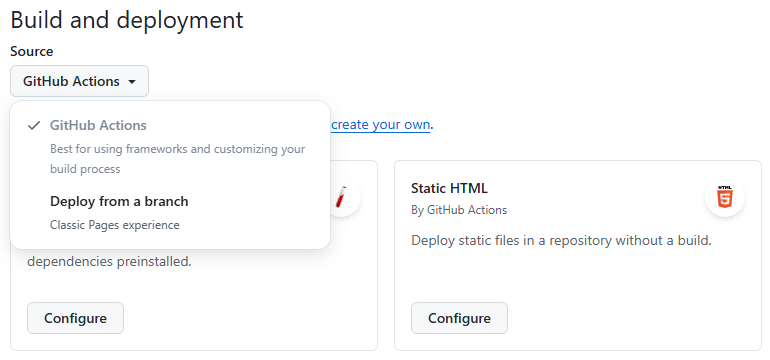Viewport: 770px width, 360px height.
Task: Select the checked GitHub Actions menu option
Action: (x=170, y=146)
